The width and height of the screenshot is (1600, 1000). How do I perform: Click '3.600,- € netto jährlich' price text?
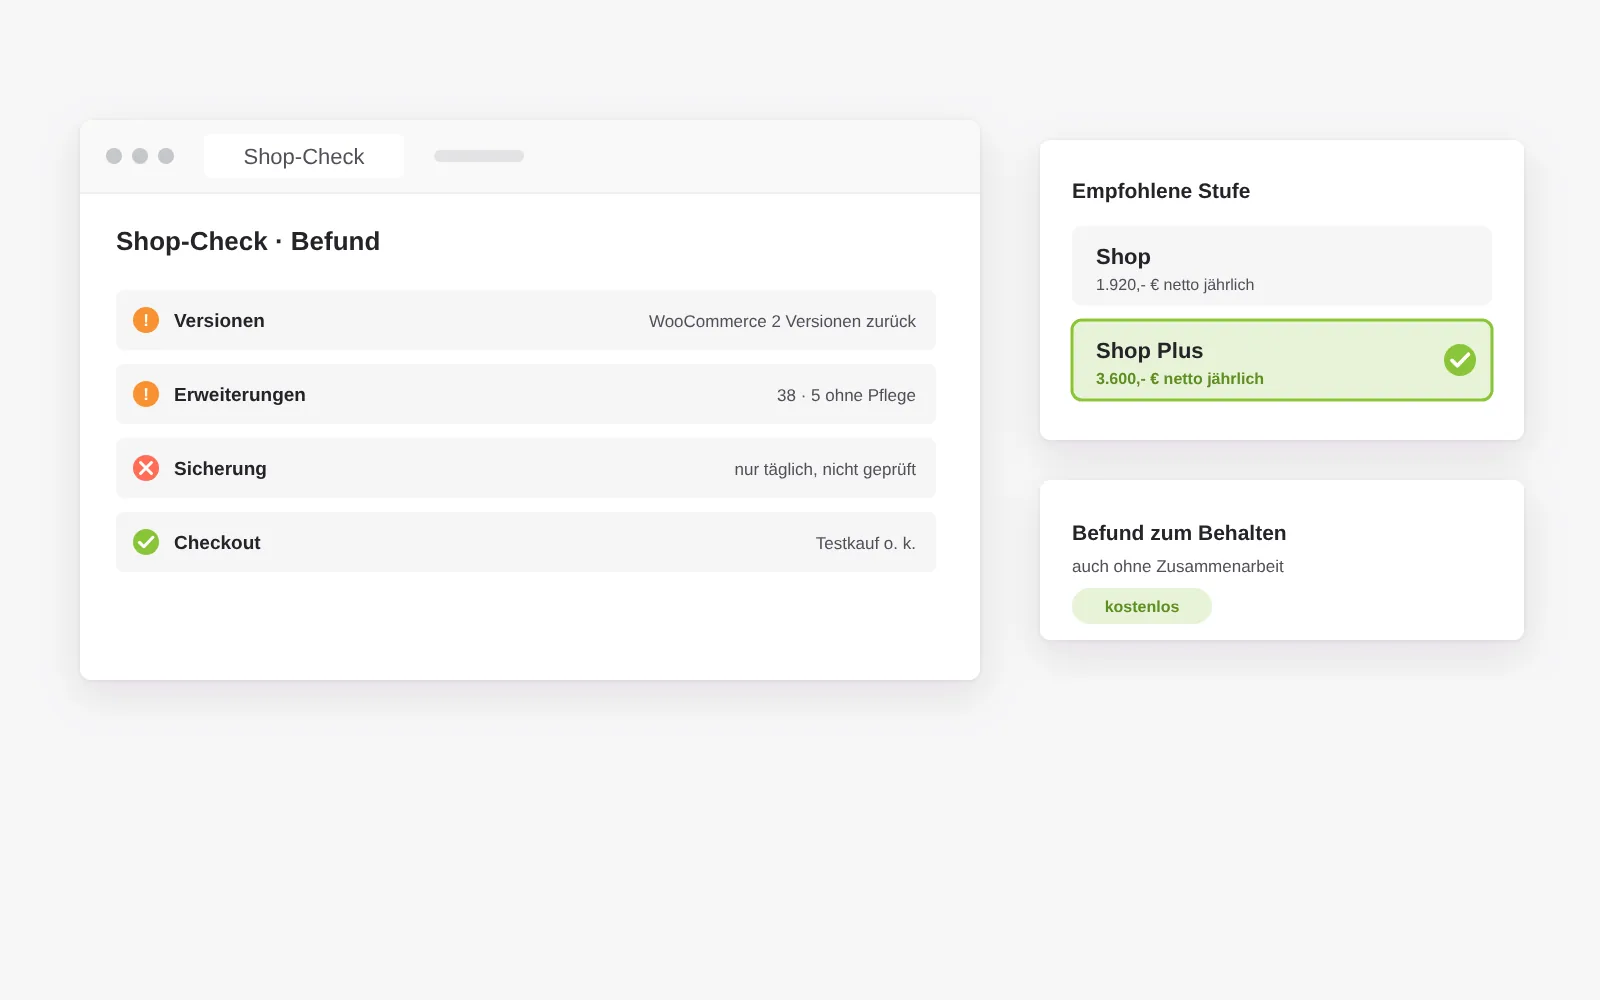click(x=1180, y=379)
